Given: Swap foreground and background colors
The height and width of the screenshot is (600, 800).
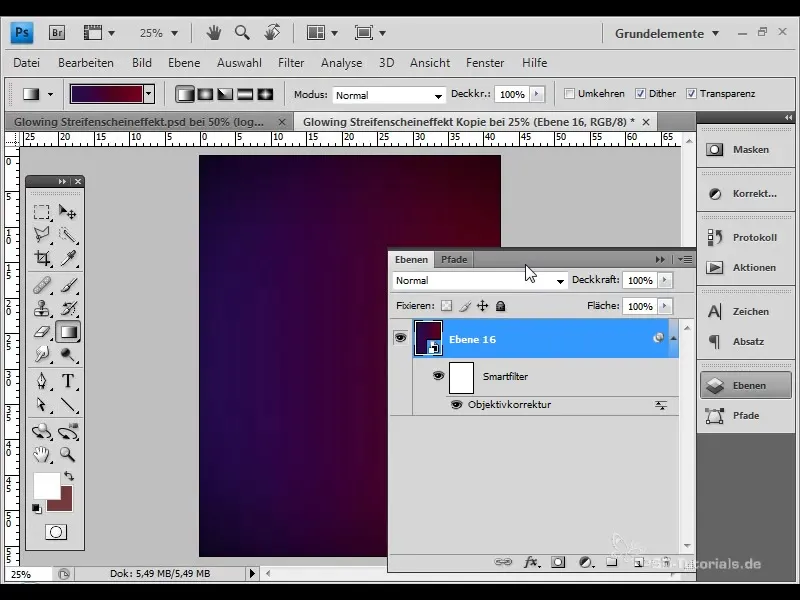Looking at the screenshot, I should coord(69,476).
